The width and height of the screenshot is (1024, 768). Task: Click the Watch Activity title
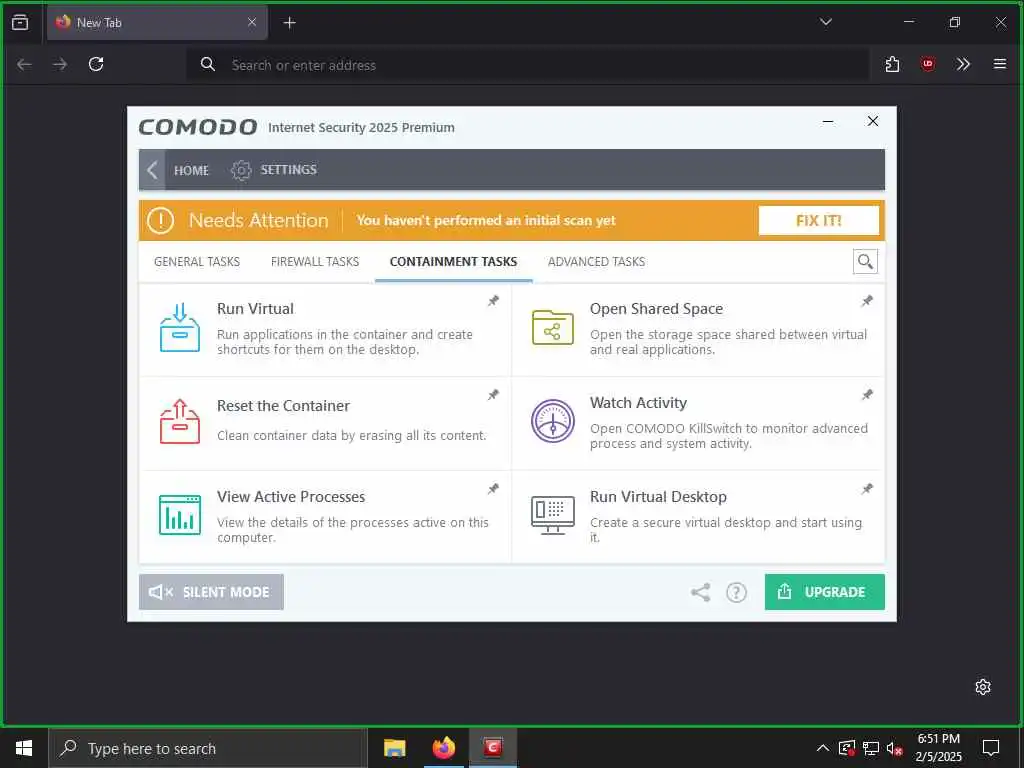point(638,403)
